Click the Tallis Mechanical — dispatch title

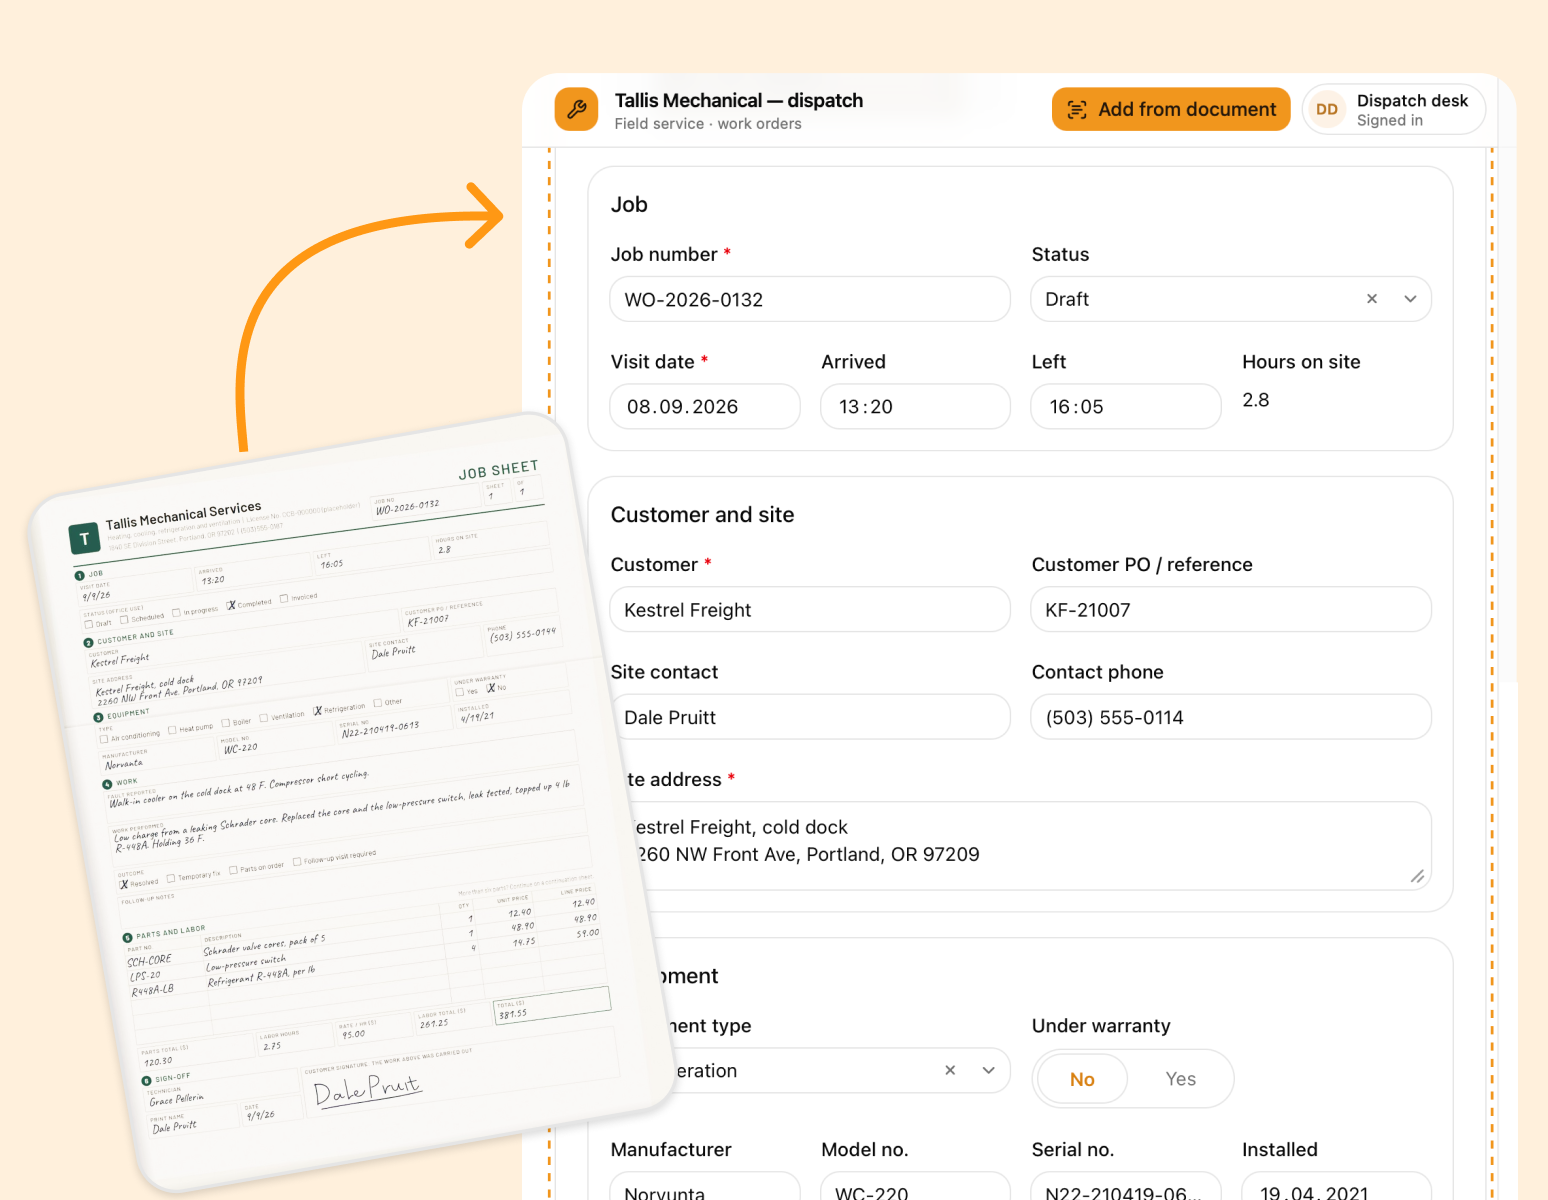click(739, 100)
